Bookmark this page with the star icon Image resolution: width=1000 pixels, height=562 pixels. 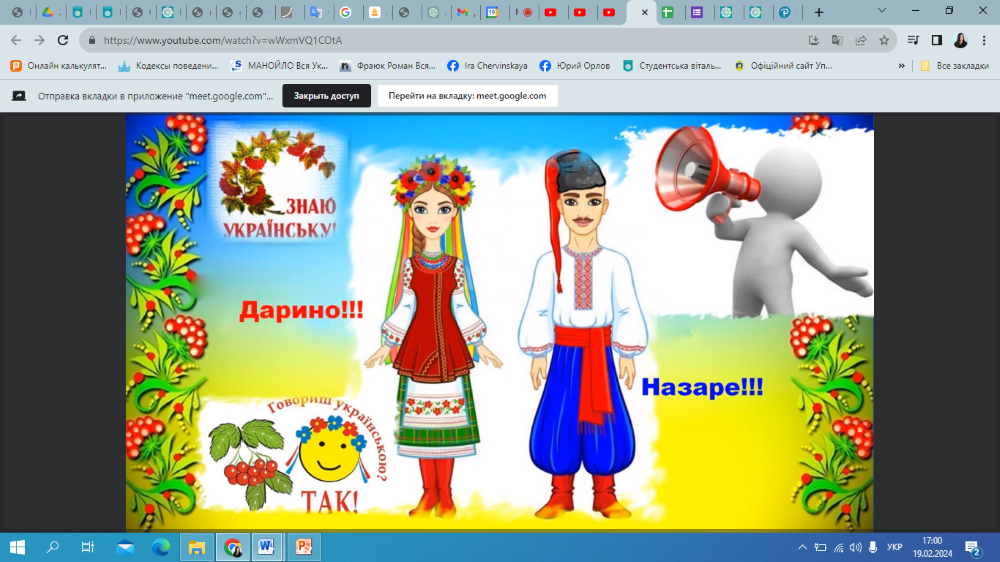(x=884, y=40)
